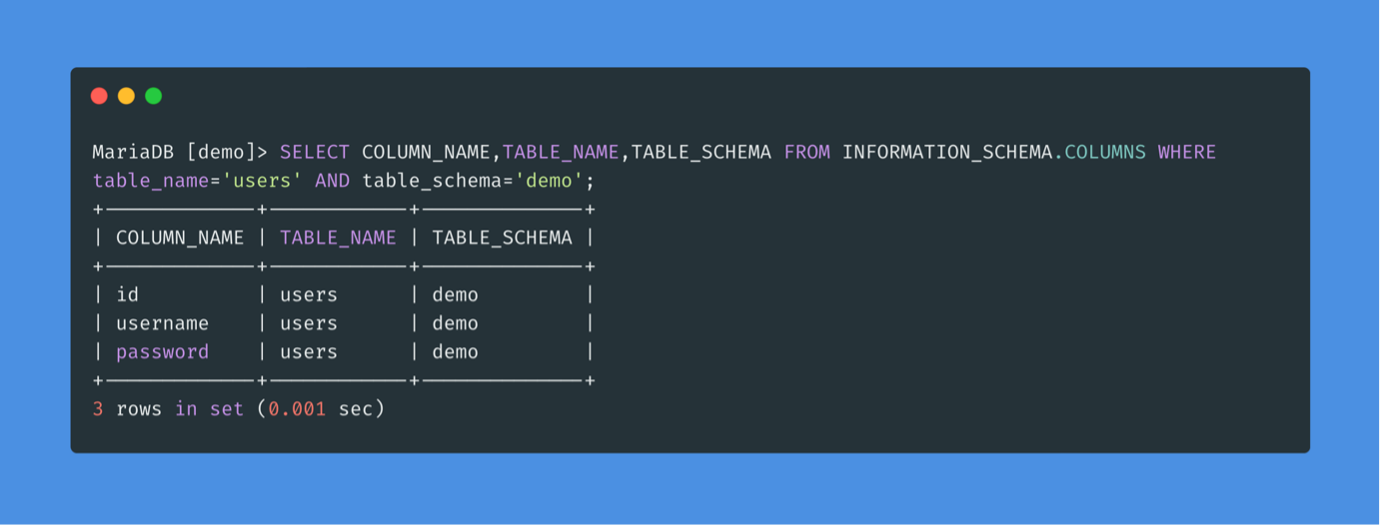Click the COLUMN_NAME table header
The width and height of the screenshot is (1384, 528).
(x=180, y=238)
